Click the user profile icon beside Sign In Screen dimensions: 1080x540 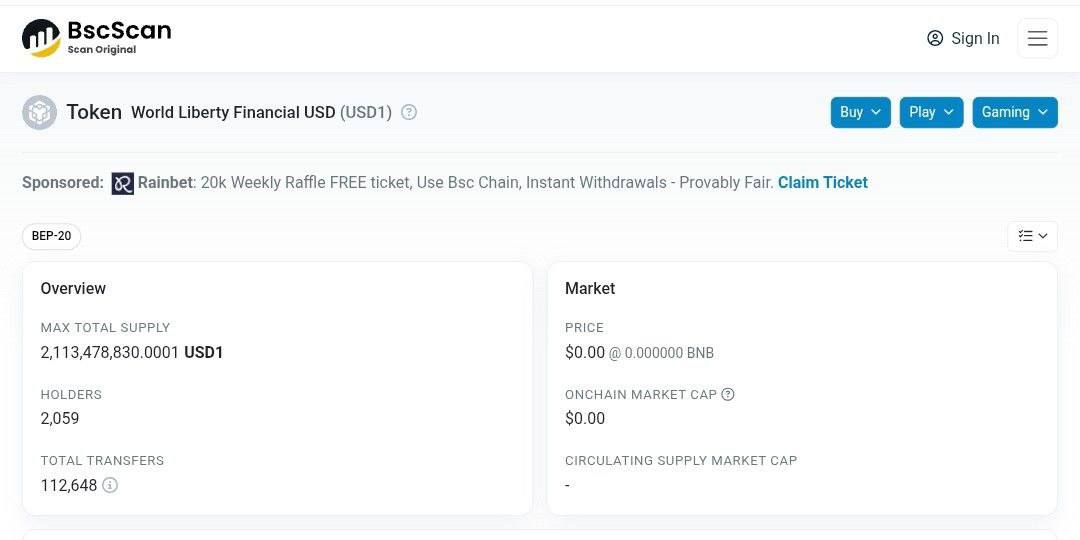[x=935, y=38]
